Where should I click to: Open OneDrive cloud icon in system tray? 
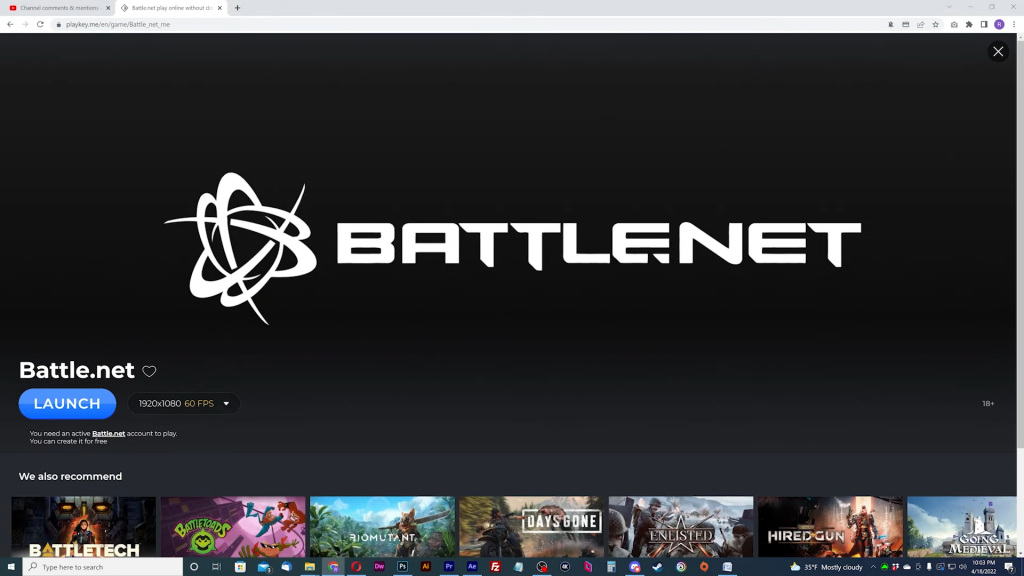(907, 567)
